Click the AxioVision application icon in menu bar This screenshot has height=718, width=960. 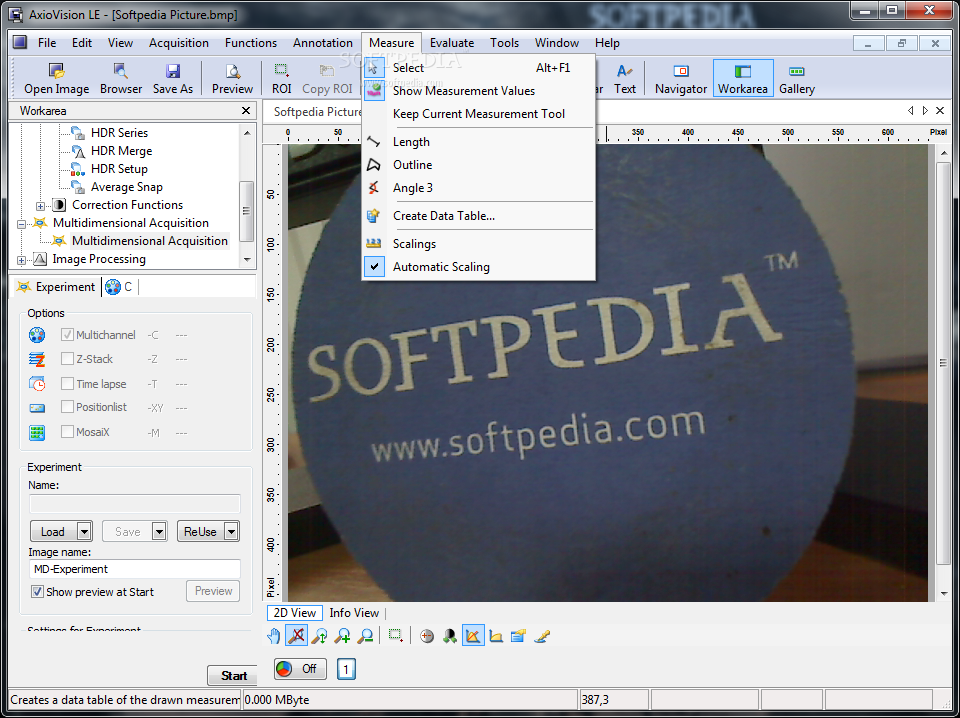pyautogui.click(x=20, y=42)
